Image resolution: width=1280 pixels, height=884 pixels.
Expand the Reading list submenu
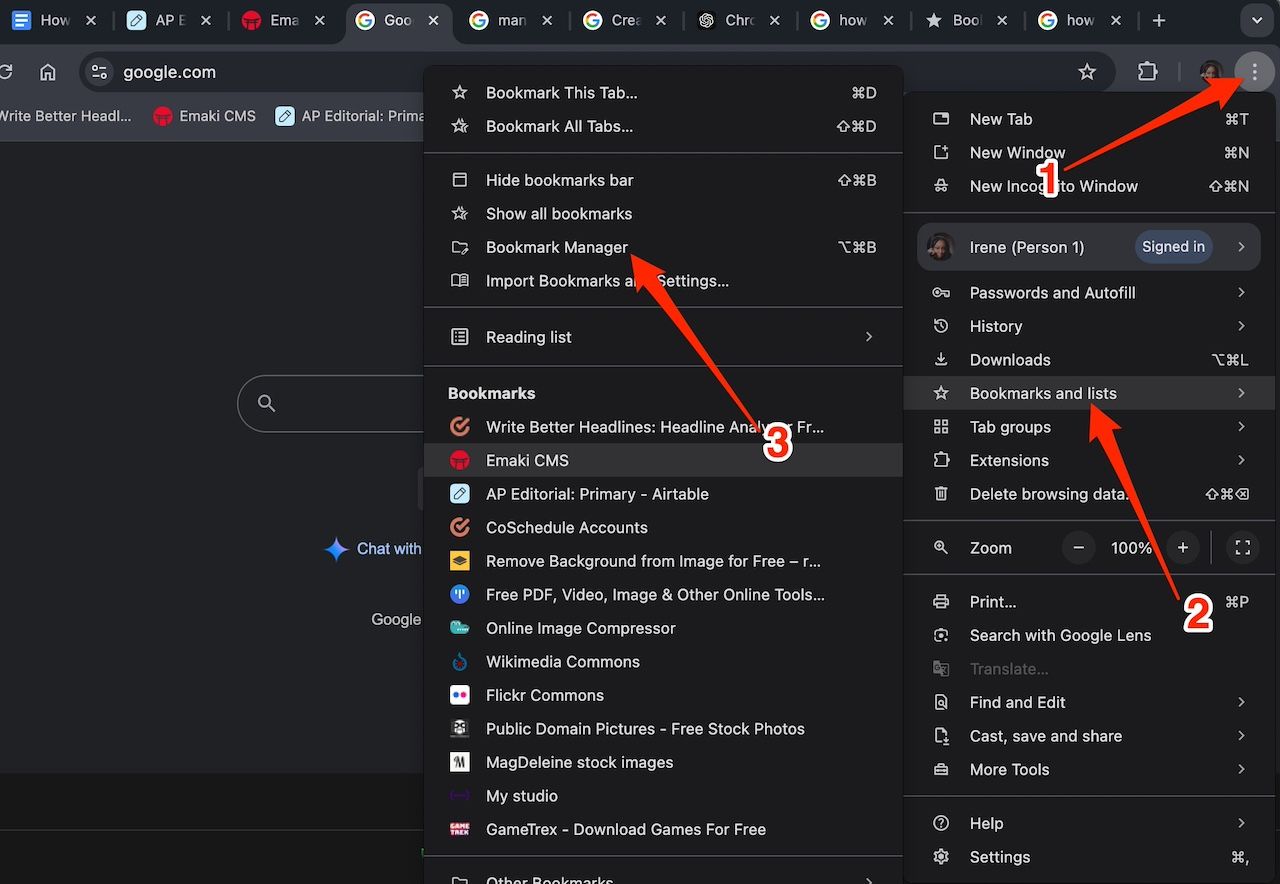pos(663,337)
